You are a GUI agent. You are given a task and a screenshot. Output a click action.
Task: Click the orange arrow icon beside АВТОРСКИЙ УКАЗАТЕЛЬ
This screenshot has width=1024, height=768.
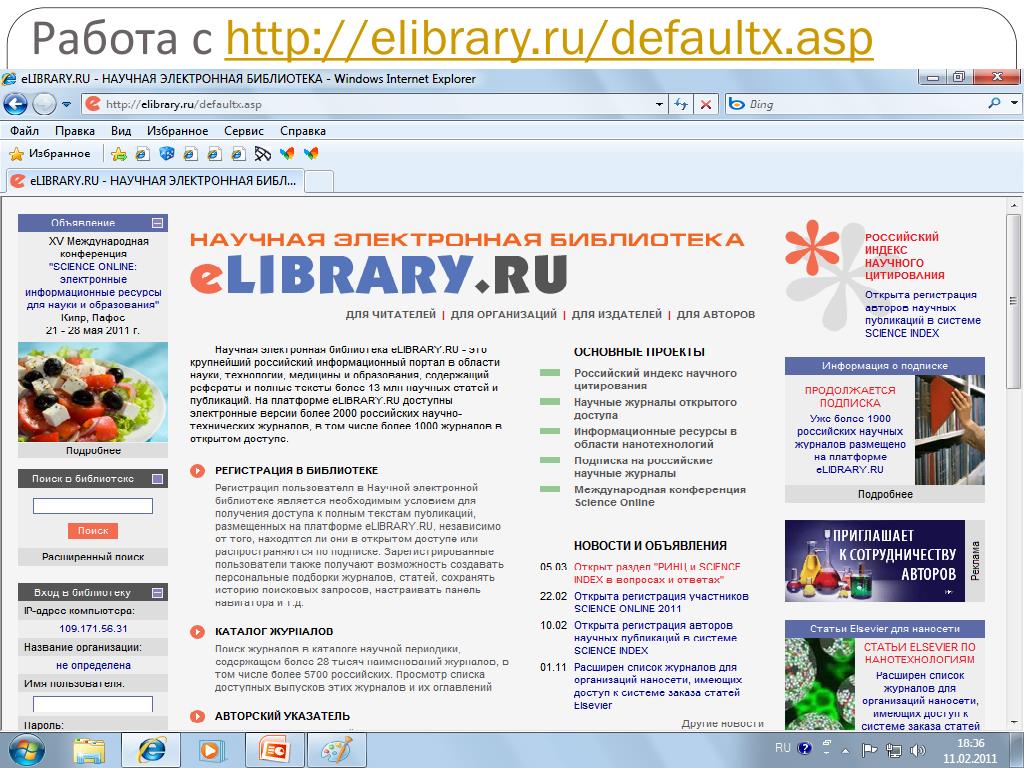pyautogui.click(x=197, y=716)
